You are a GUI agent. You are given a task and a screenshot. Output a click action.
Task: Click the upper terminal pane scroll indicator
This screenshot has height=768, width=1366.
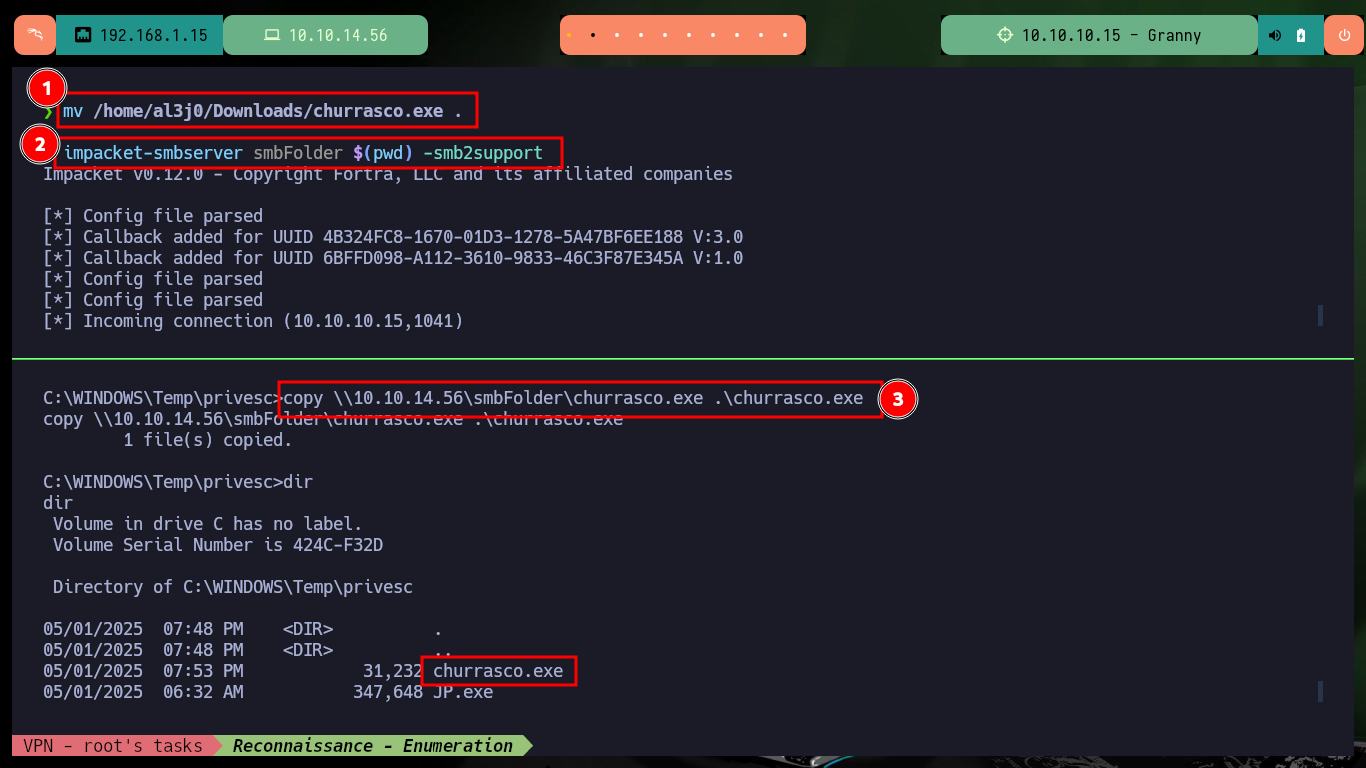click(x=1320, y=316)
